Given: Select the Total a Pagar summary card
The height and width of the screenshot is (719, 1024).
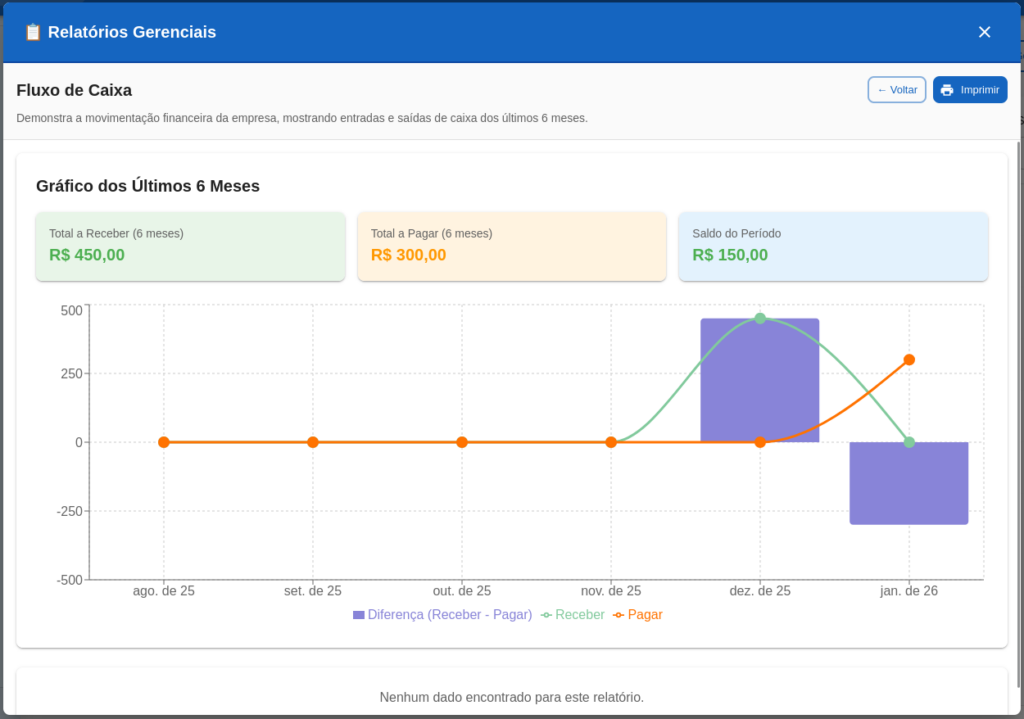Looking at the screenshot, I should tap(512, 246).
